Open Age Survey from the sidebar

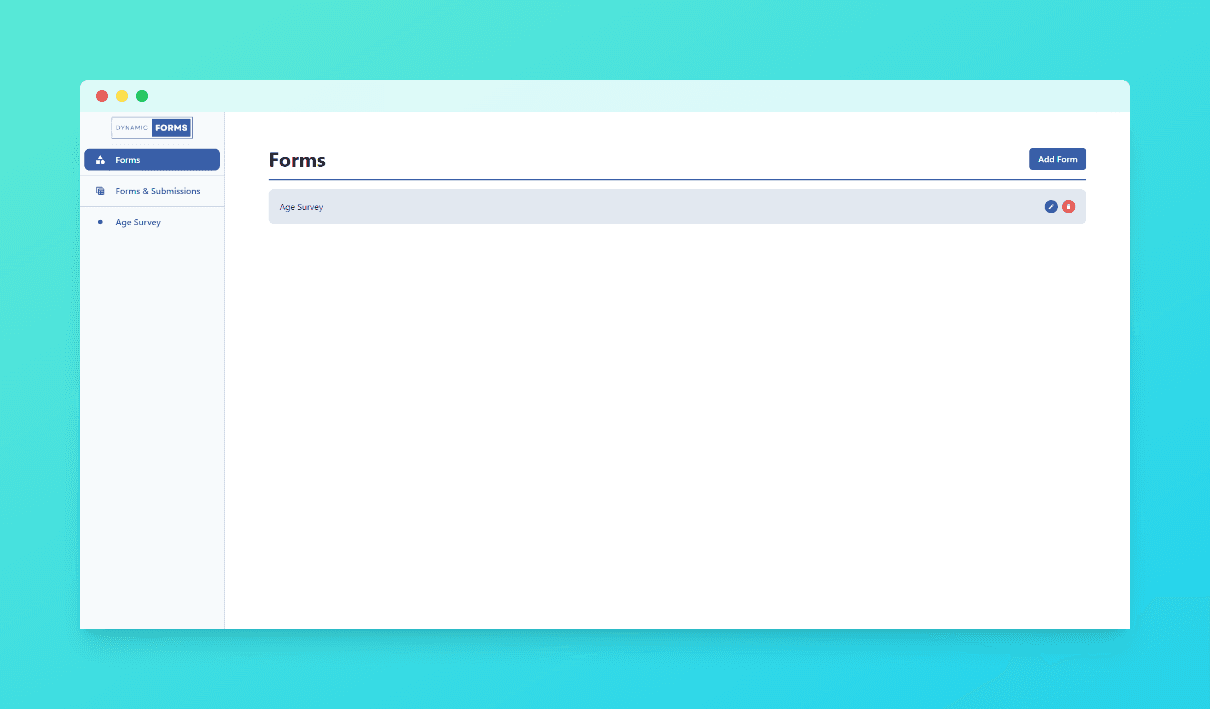pos(137,222)
